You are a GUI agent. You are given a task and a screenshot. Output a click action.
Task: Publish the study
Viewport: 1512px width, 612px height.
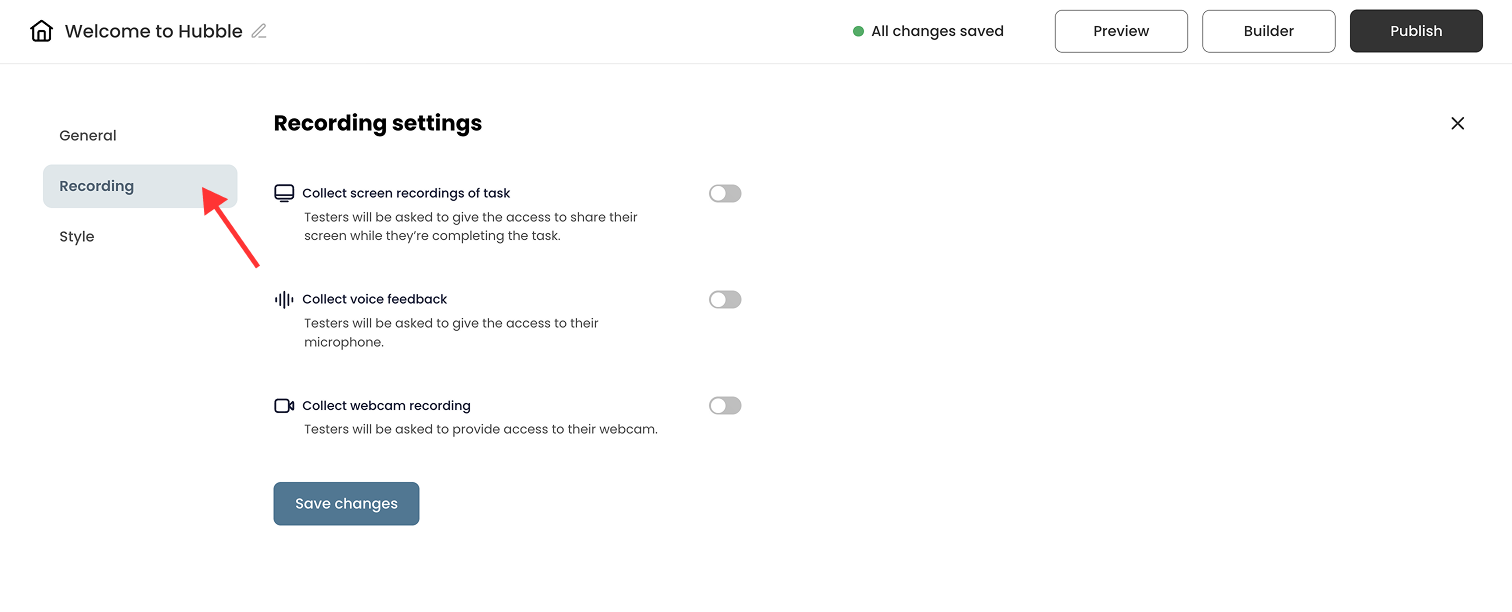(x=1416, y=31)
